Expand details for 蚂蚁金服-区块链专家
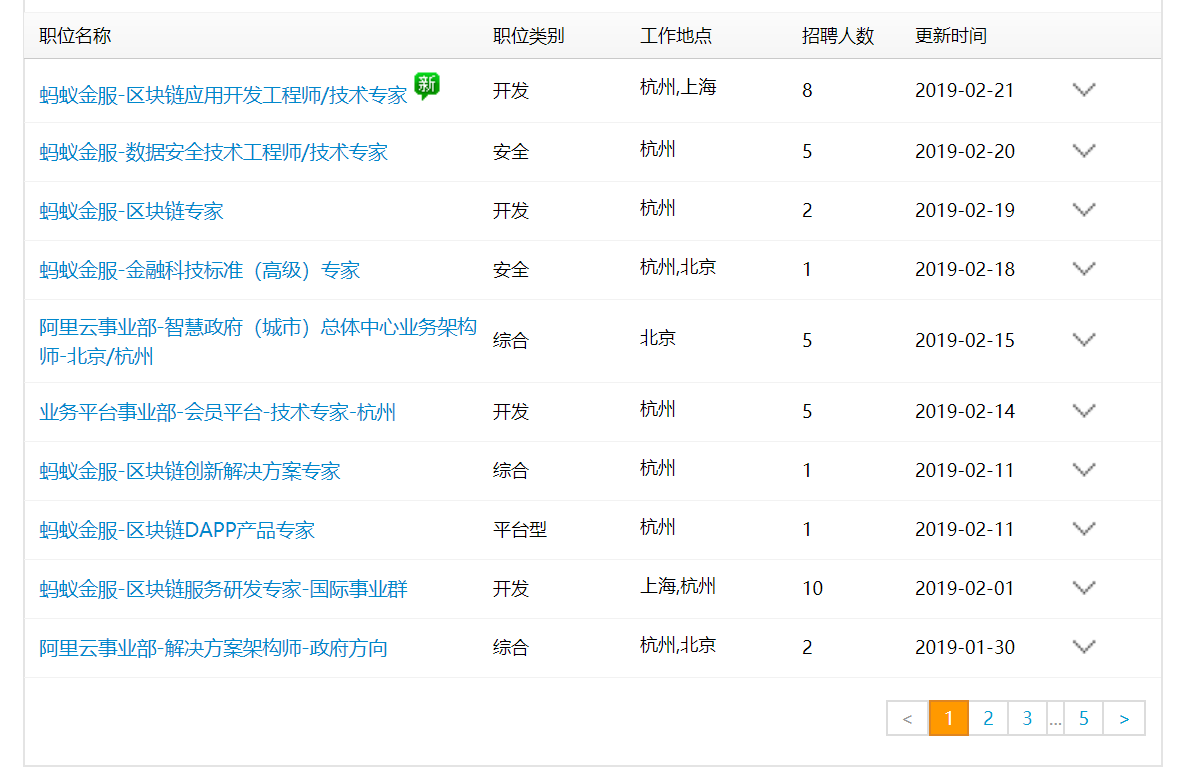The height and width of the screenshot is (783, 1182). (1084, 210)
